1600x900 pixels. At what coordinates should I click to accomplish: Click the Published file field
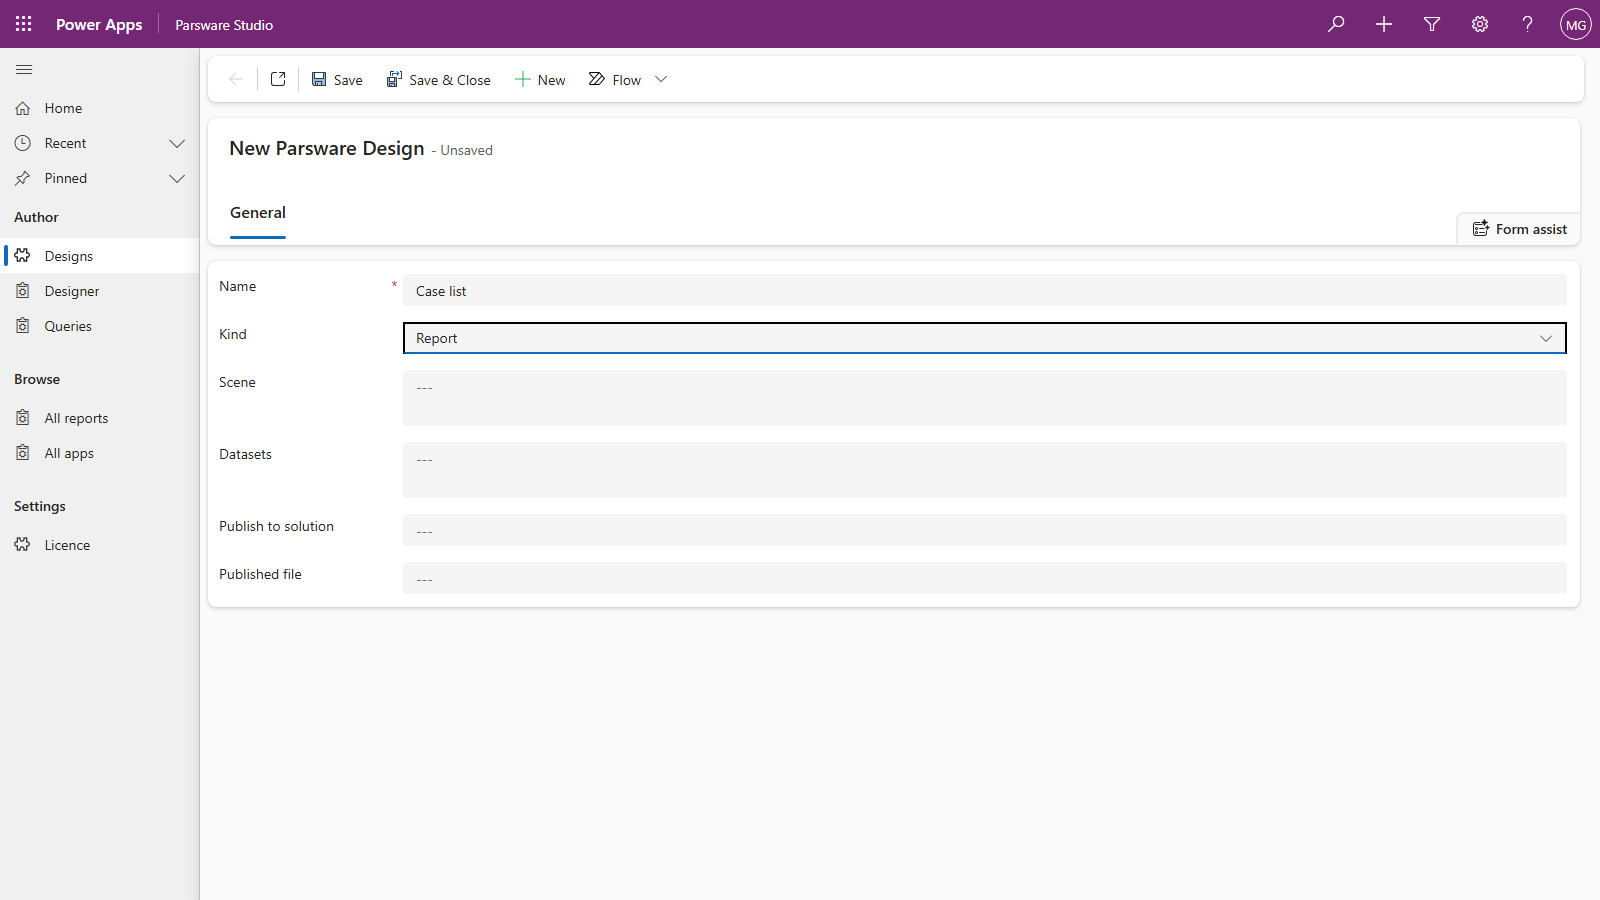[x=985, y=578]
